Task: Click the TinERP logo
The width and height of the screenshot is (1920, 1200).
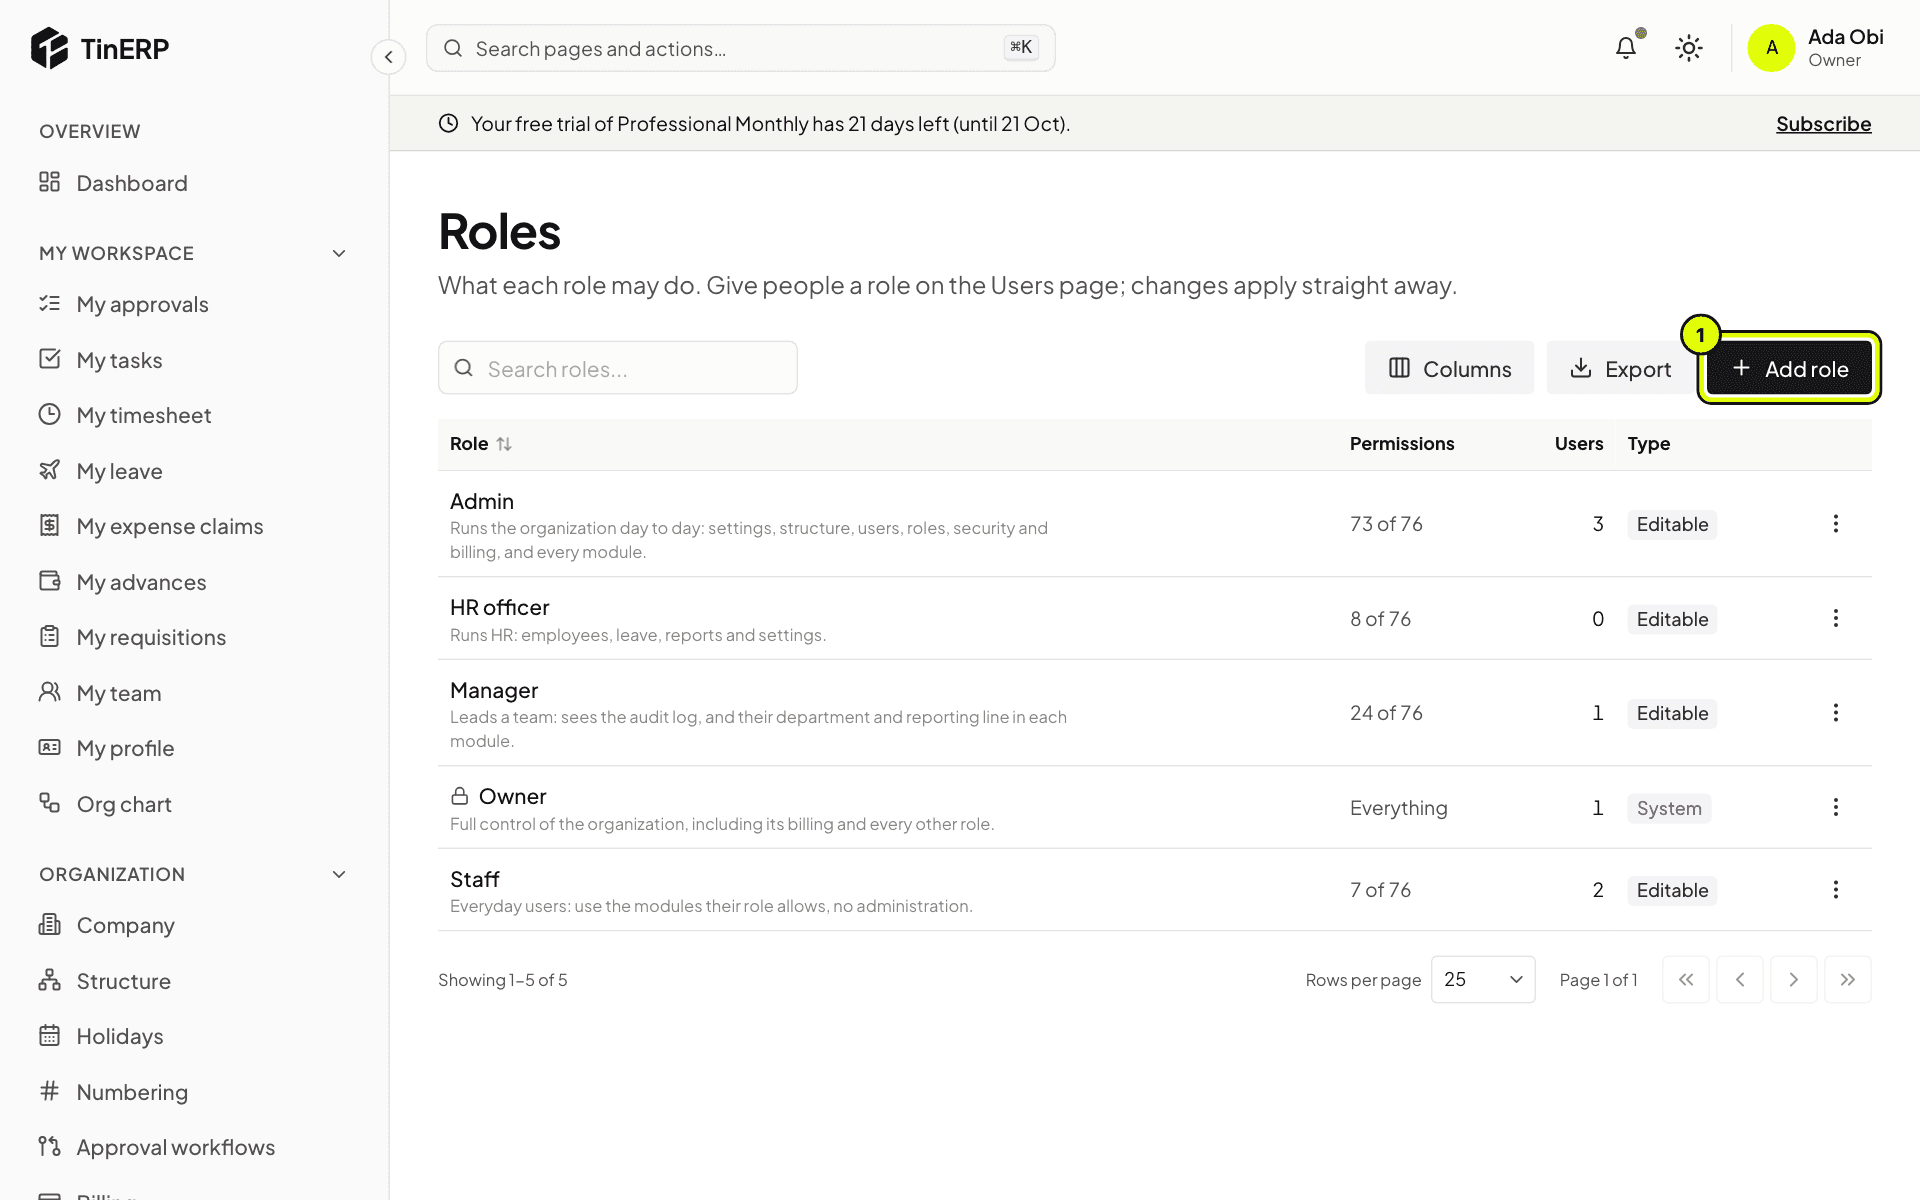Action: pos(100,48)
